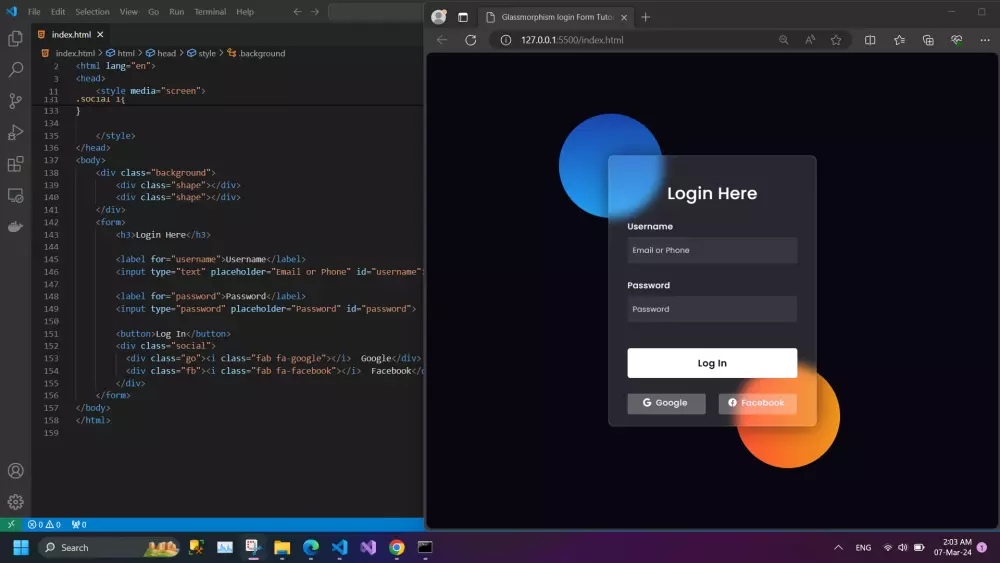This screenshot has height=563, width=1000.
Task: Click the style breadcrumb segment
Action: pos(202,54)
